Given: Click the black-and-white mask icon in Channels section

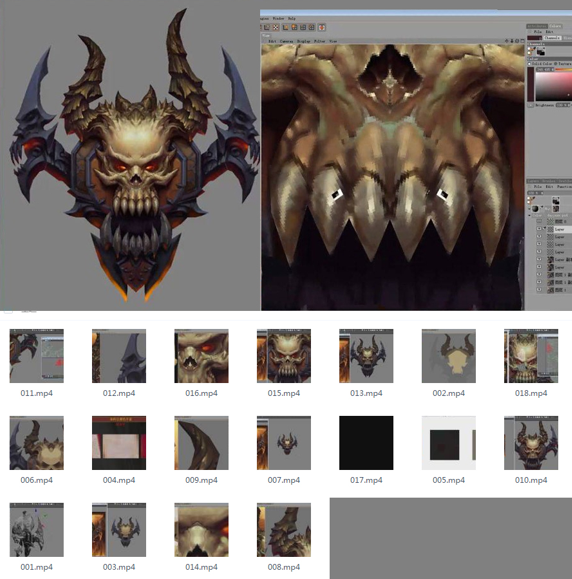Looking at the screenshot, I should [x=541, y=51].
